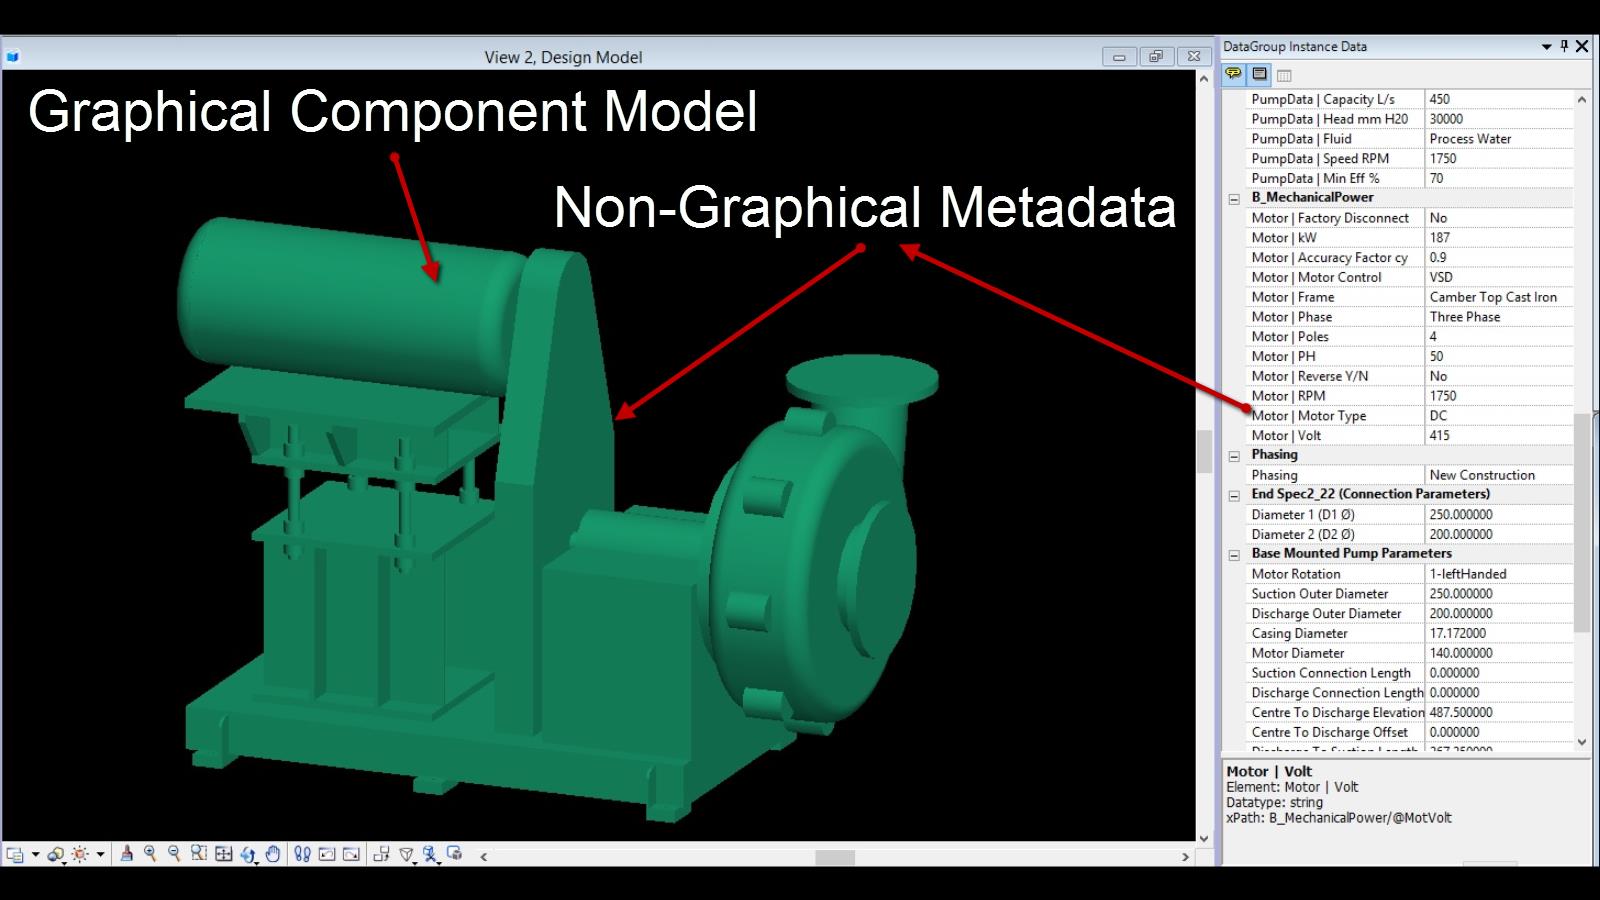The image size is (1600, 900).
Task: Choose the Rotate View tool
Action: (248, 854)
